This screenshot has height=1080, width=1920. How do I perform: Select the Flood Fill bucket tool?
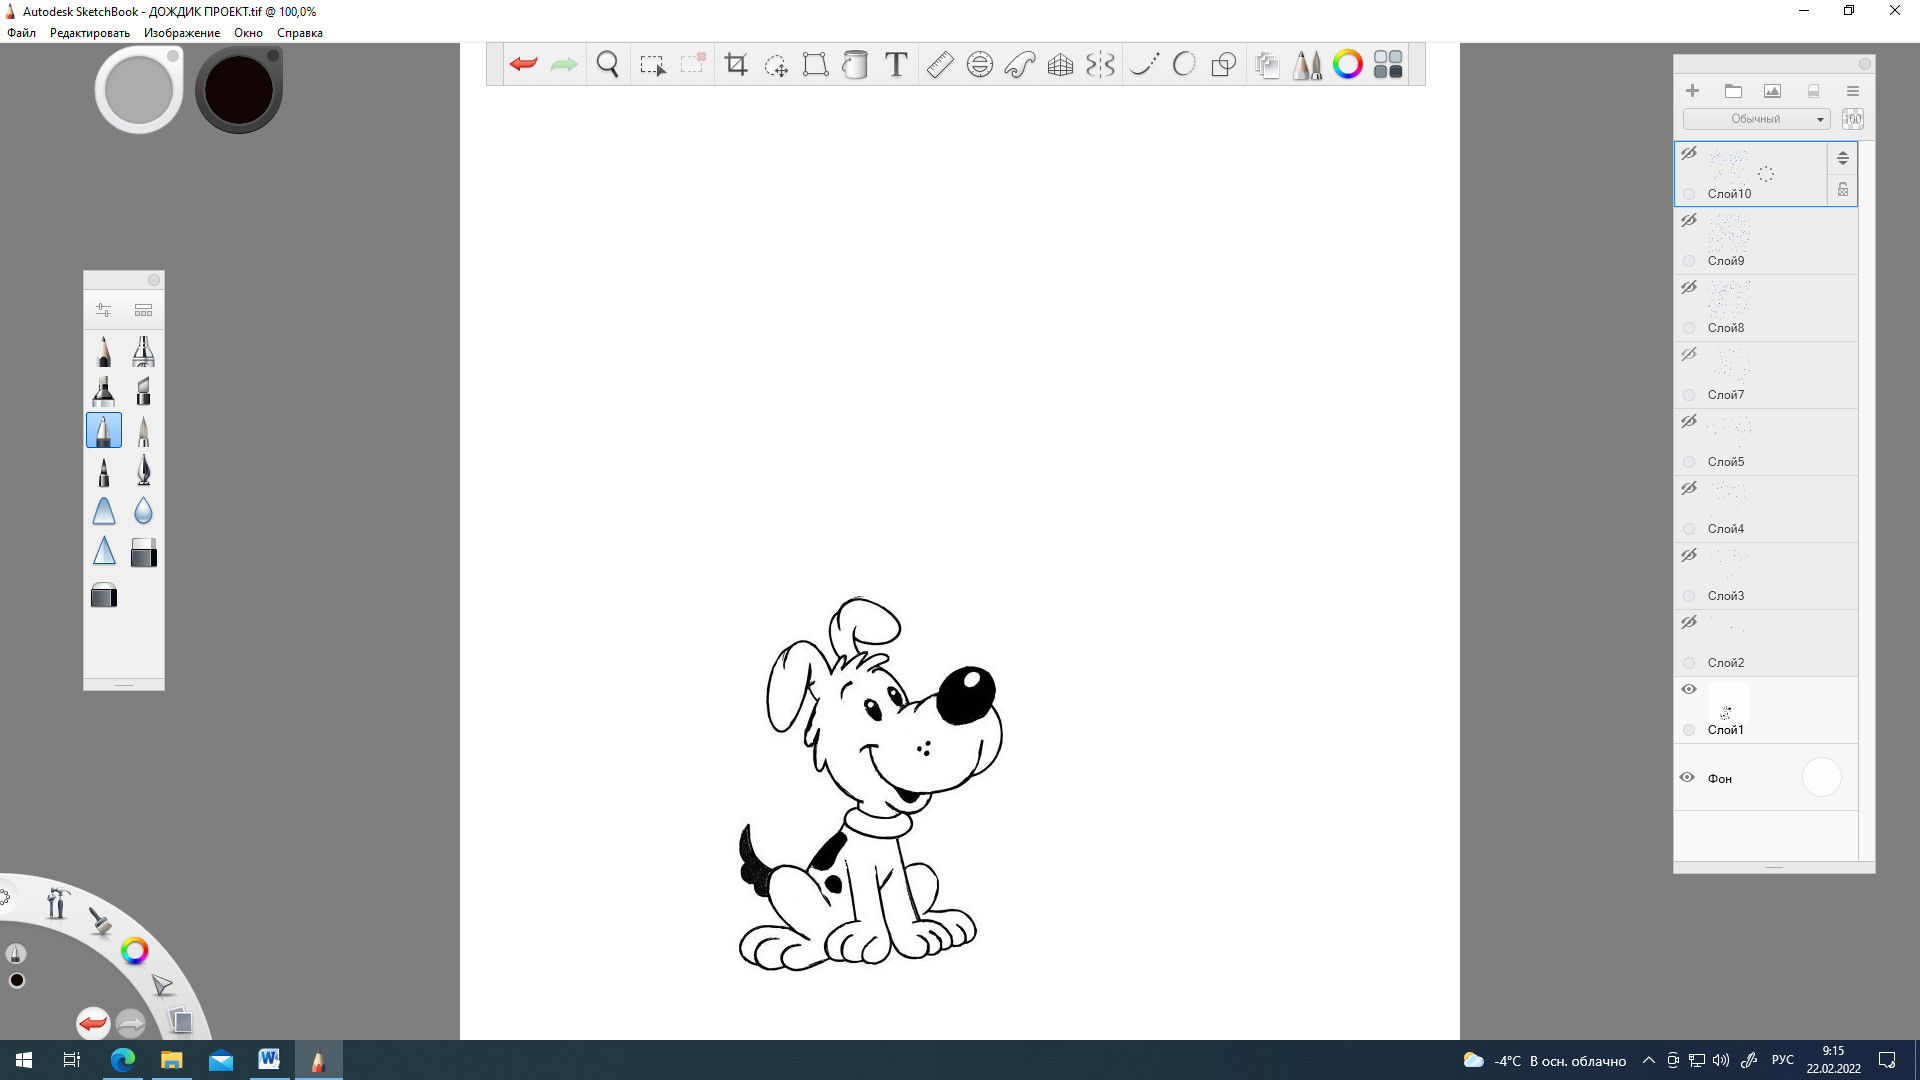855,64
